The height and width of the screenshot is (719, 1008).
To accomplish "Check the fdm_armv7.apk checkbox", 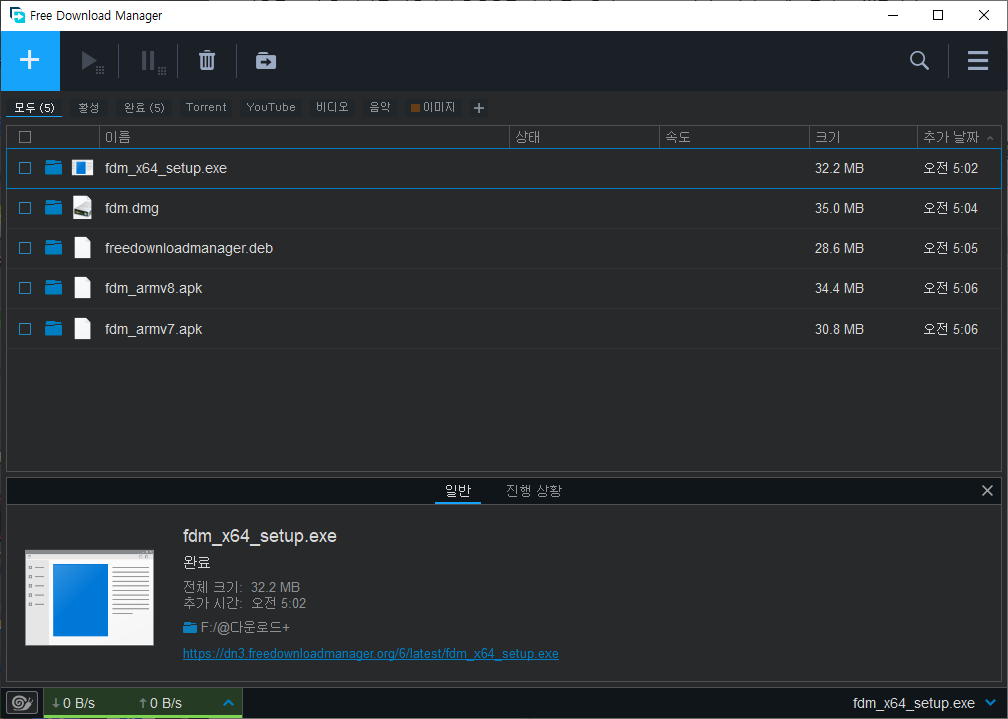I will (x=25, y=329).
